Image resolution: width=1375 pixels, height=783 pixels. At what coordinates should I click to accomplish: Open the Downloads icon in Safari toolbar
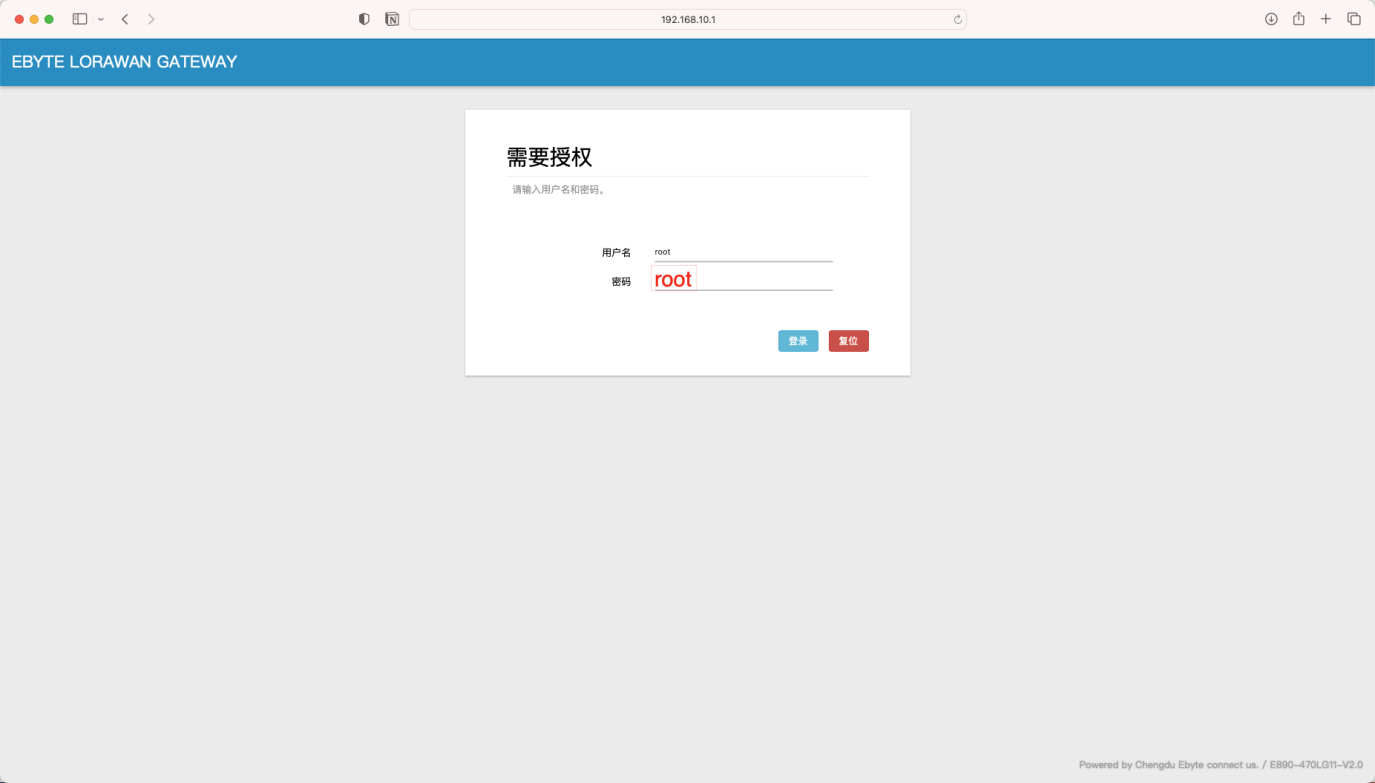[x=1271, y=18]
